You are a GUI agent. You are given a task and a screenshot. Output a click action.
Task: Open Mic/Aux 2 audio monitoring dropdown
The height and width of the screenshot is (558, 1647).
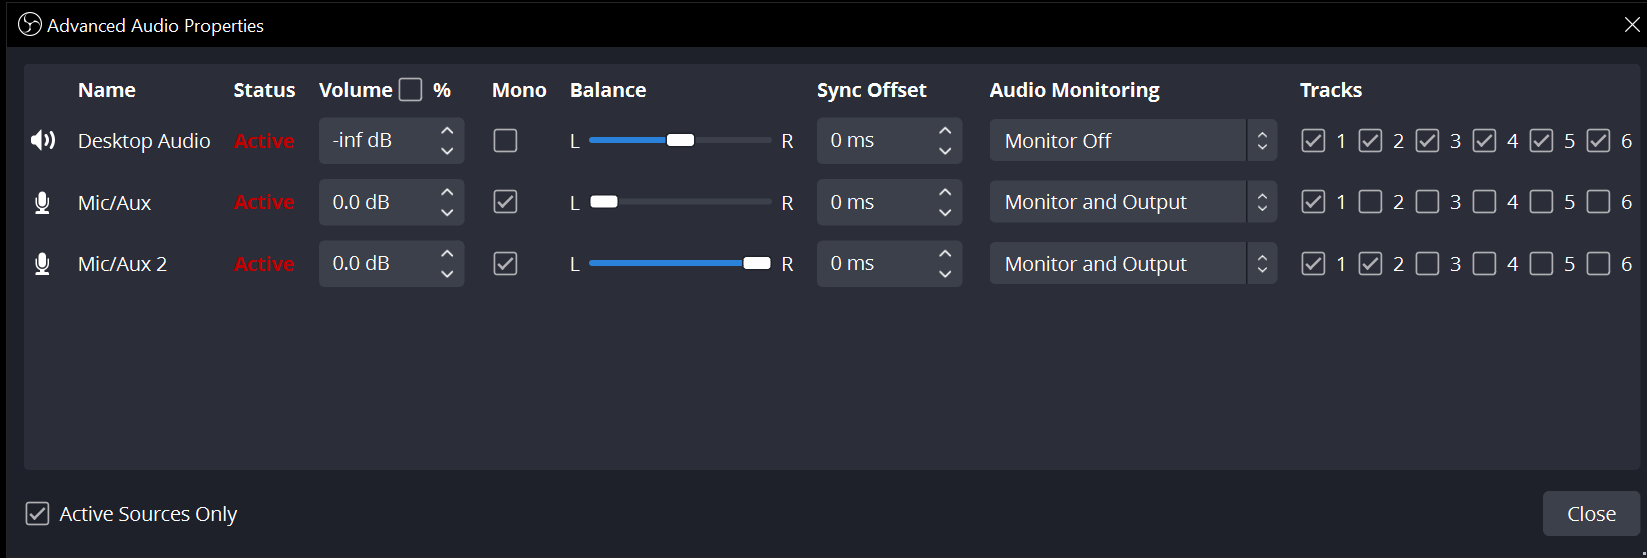tap(1133, 264)
